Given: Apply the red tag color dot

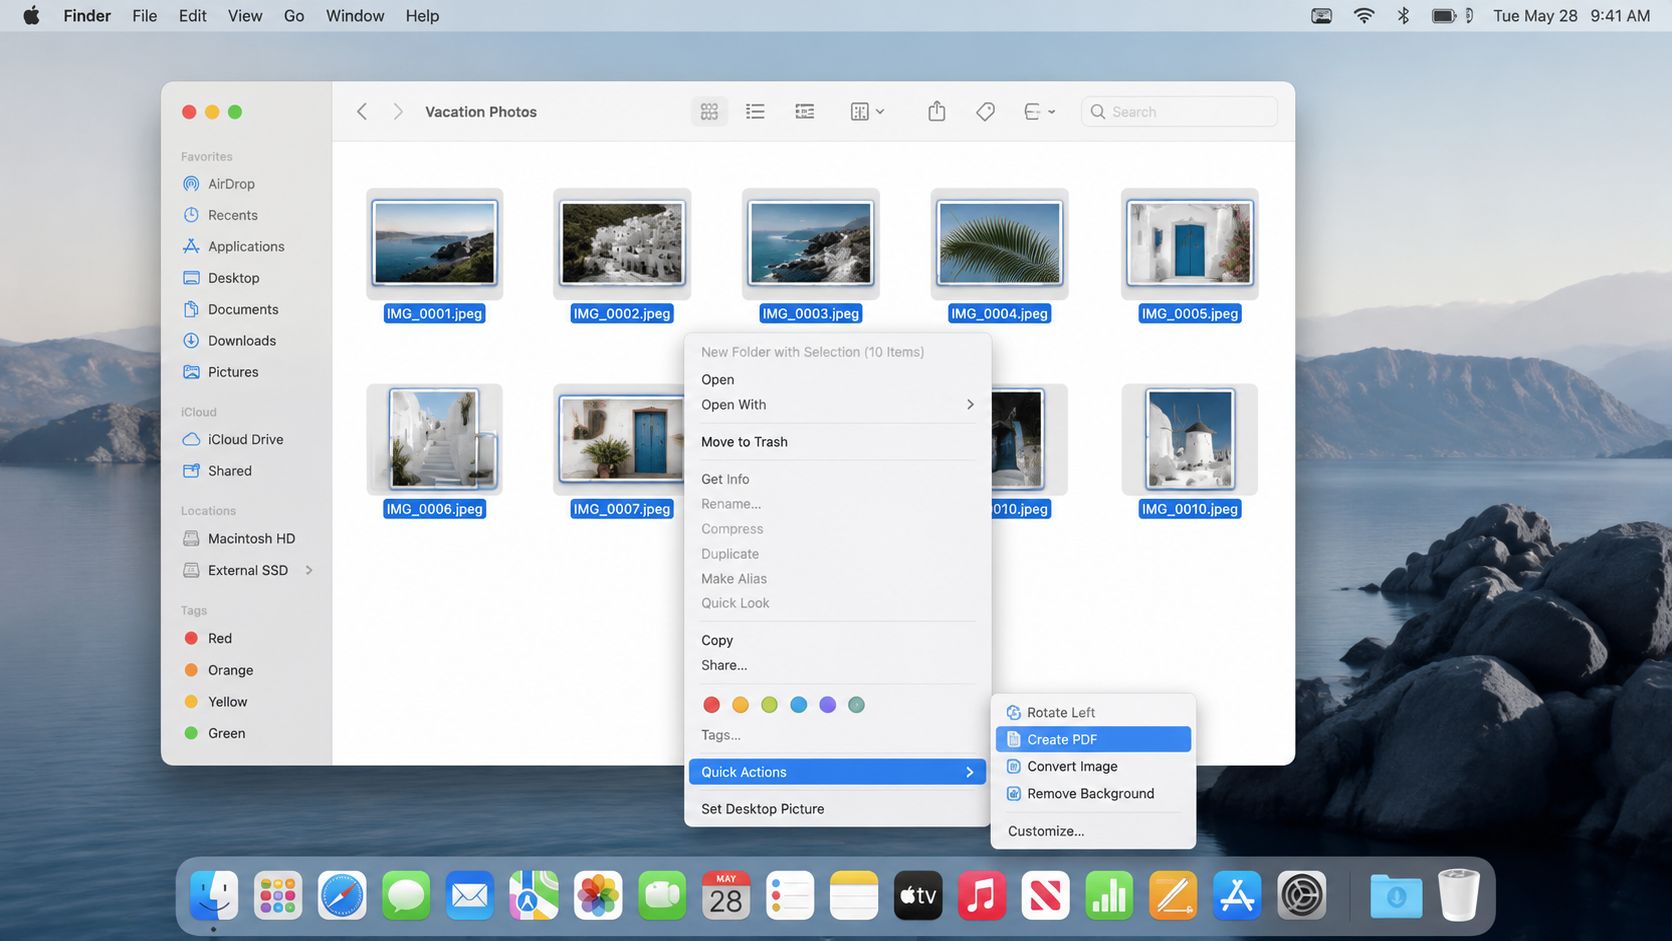Looking at the screenshot, I should pyautogui.click(x=712, y=705).
